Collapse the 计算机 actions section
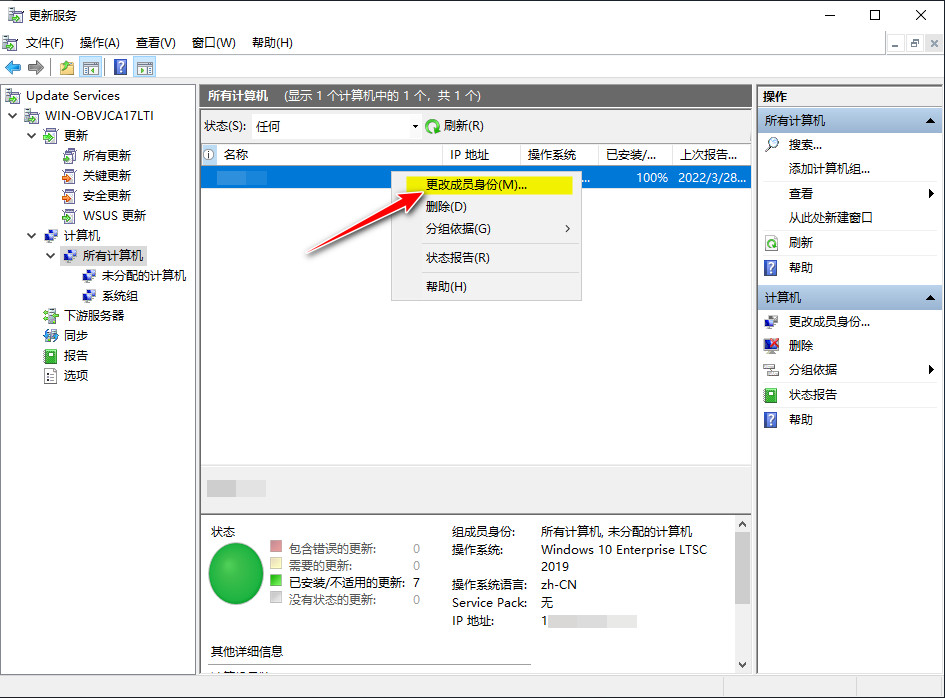Viewport: 945px width, 698px height. click(930, 298)
